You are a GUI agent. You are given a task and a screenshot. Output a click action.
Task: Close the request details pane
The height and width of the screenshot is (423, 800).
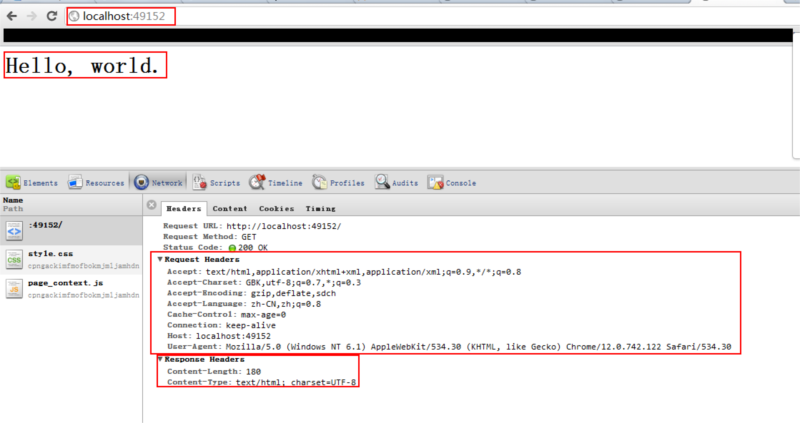(152, 205)
